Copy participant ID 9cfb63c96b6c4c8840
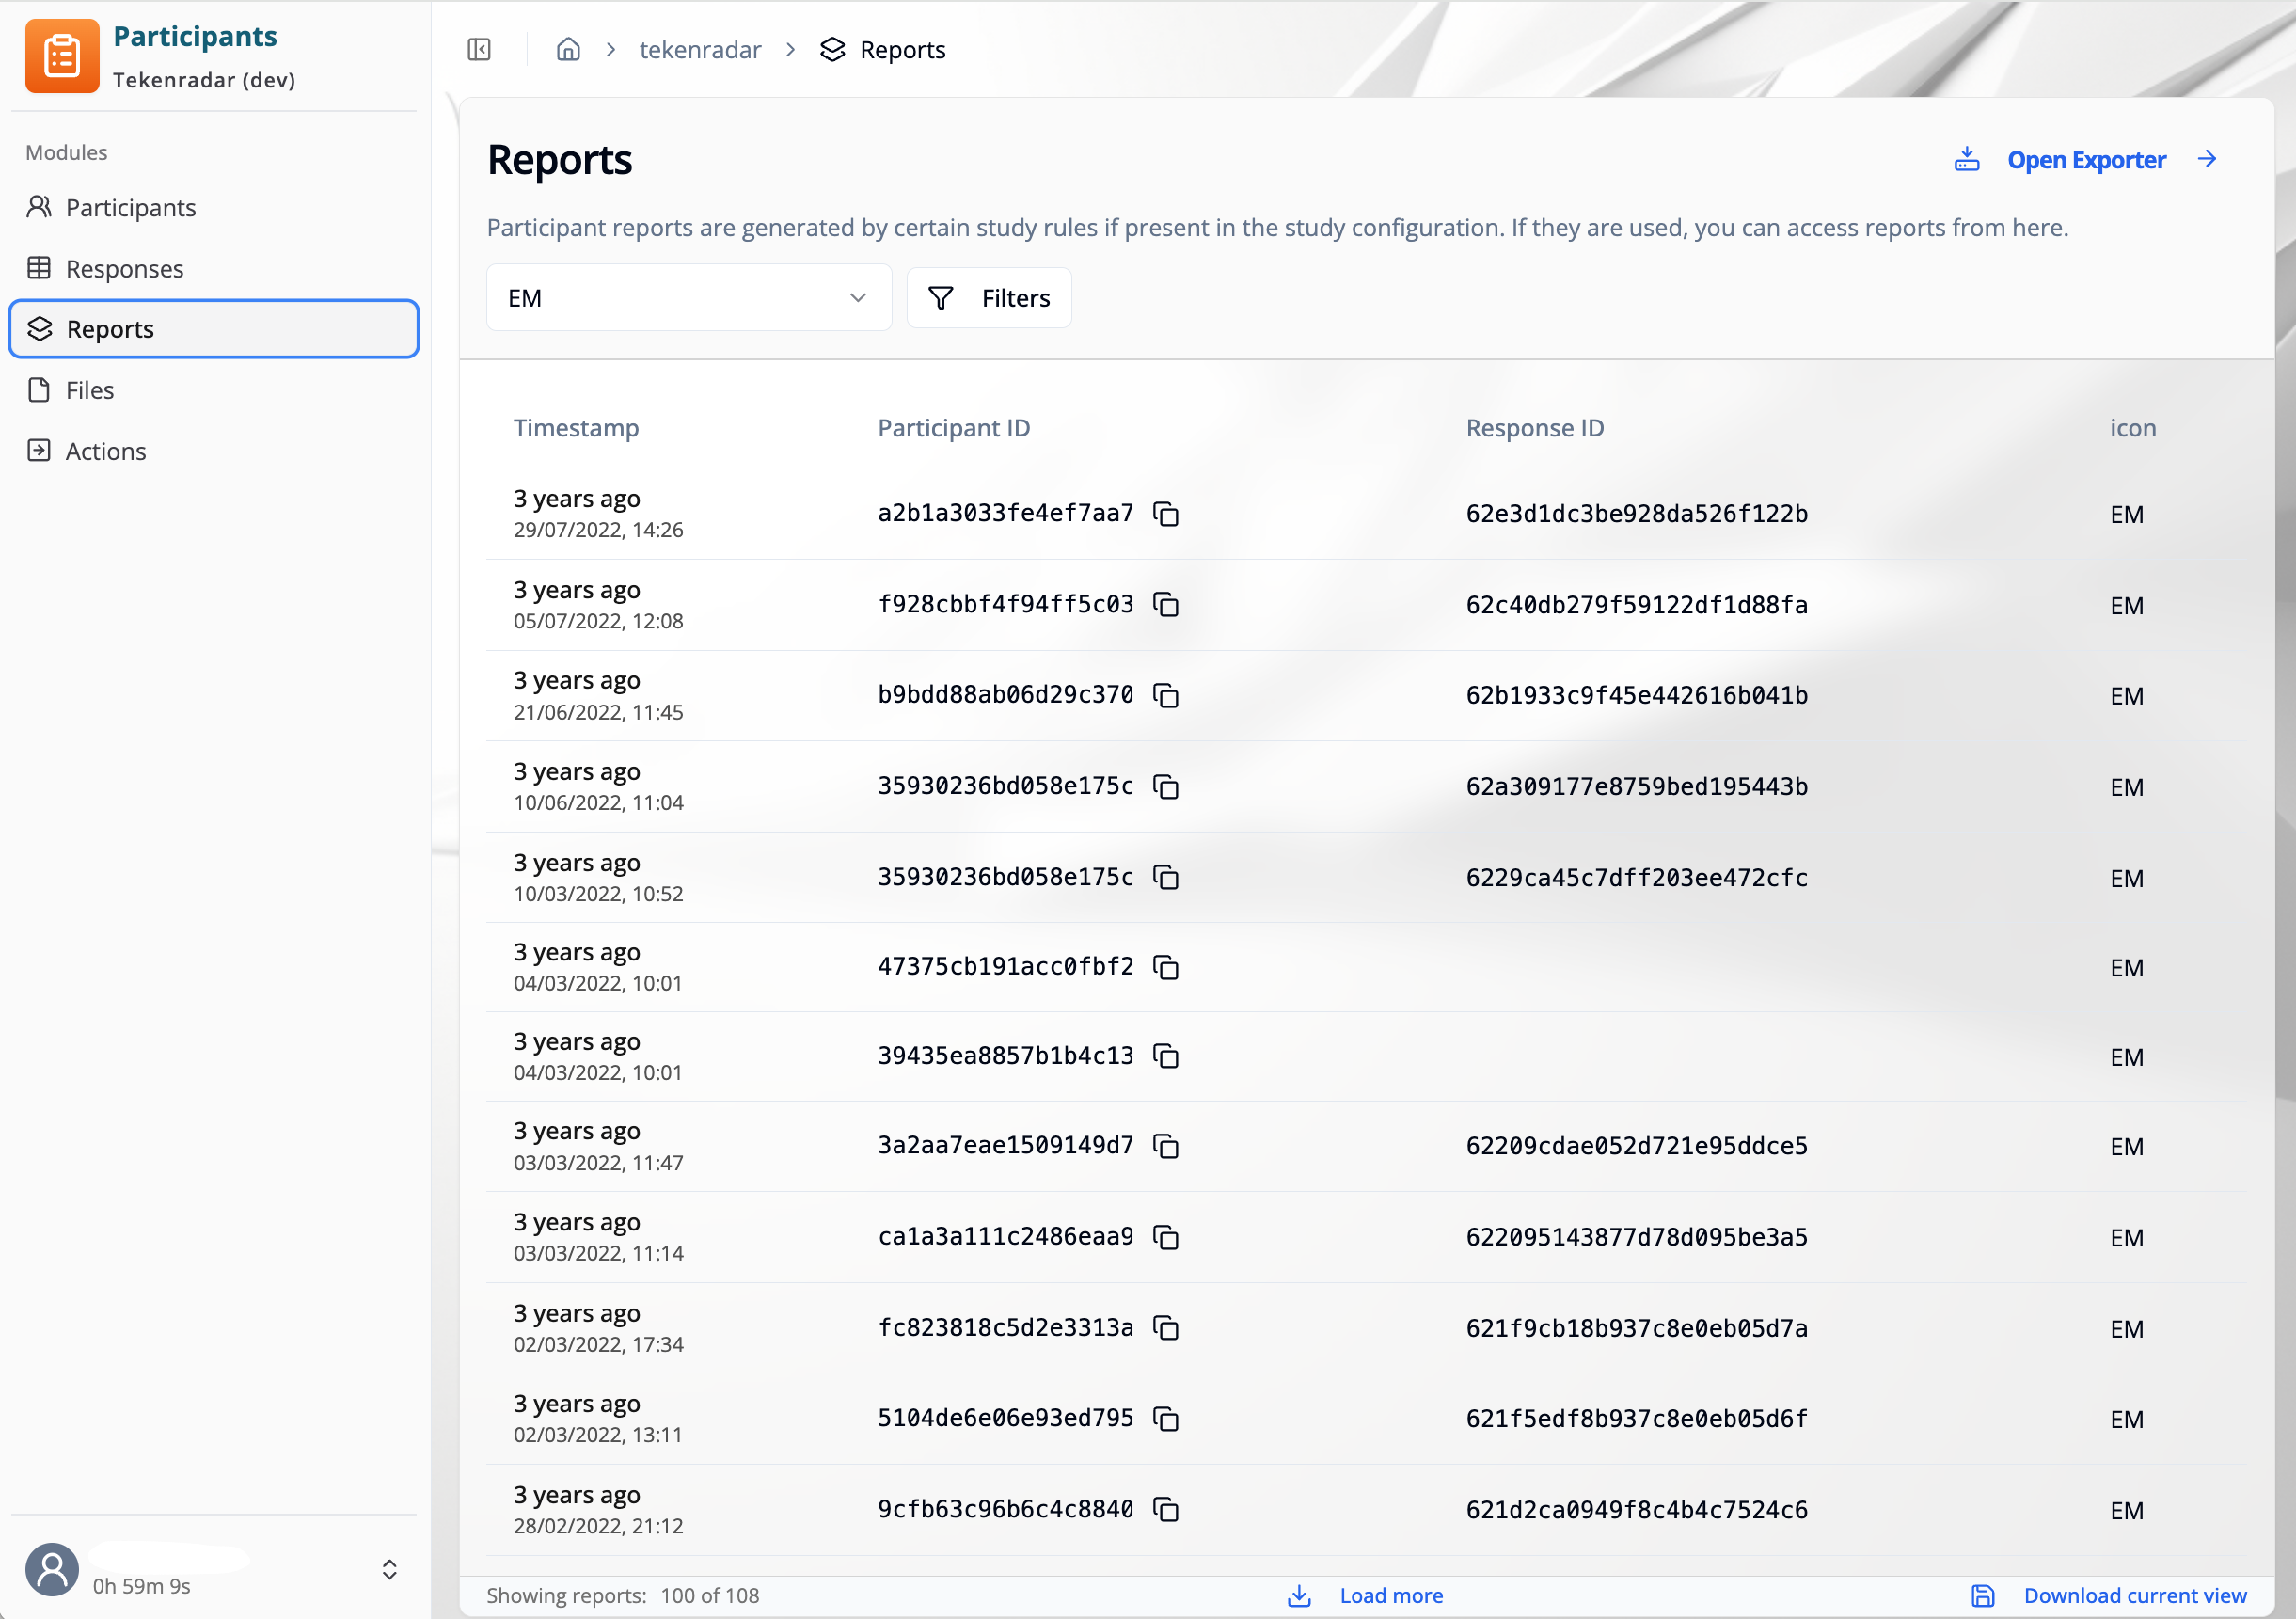The image size is (2296, 1619). pyautogui.click(x=1166, y=1510)
